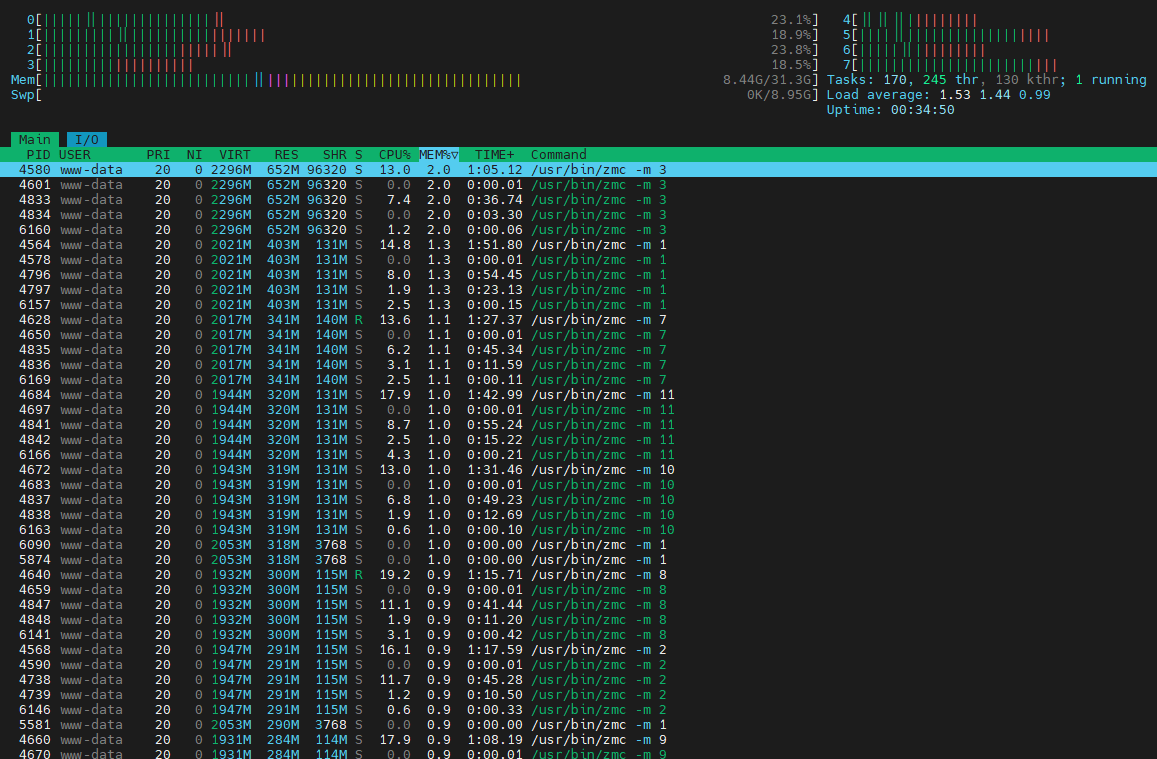Sort by RES column header
The image size is (1157, 759).
[x=286, y=154]
